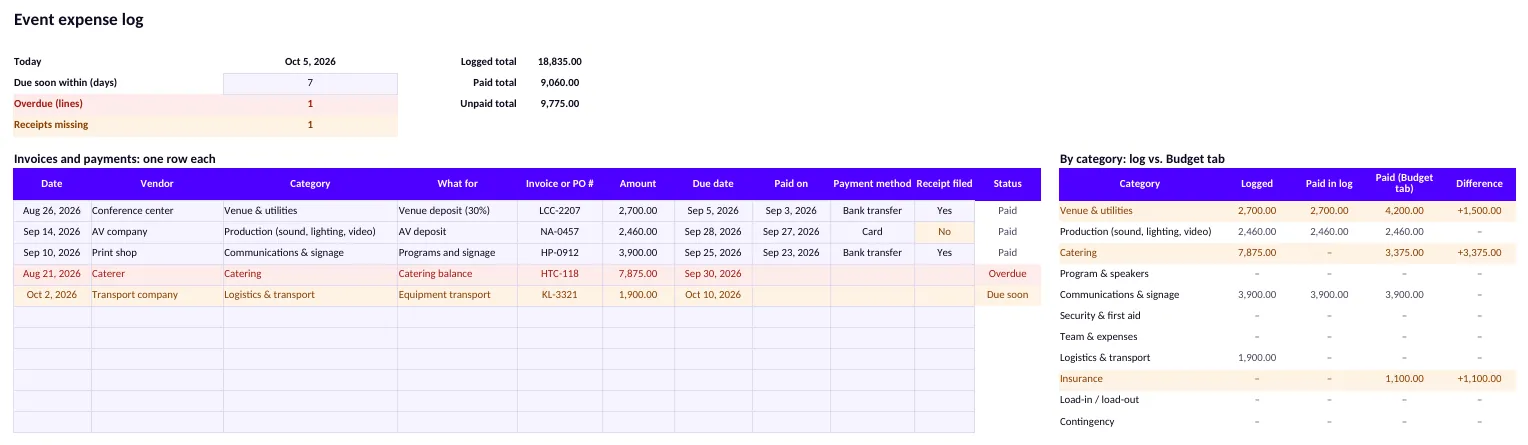
Task: Click the 'Due soon' status cell
Action: point(1008,295)
